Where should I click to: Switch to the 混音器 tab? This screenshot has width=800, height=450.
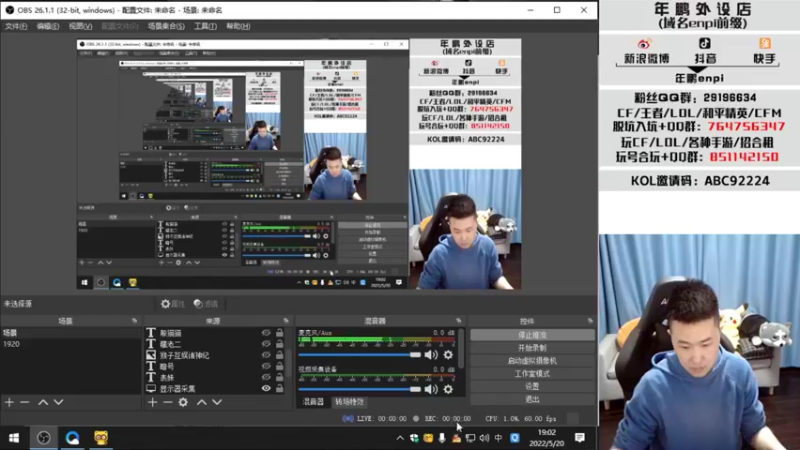(x=313, y=402)
